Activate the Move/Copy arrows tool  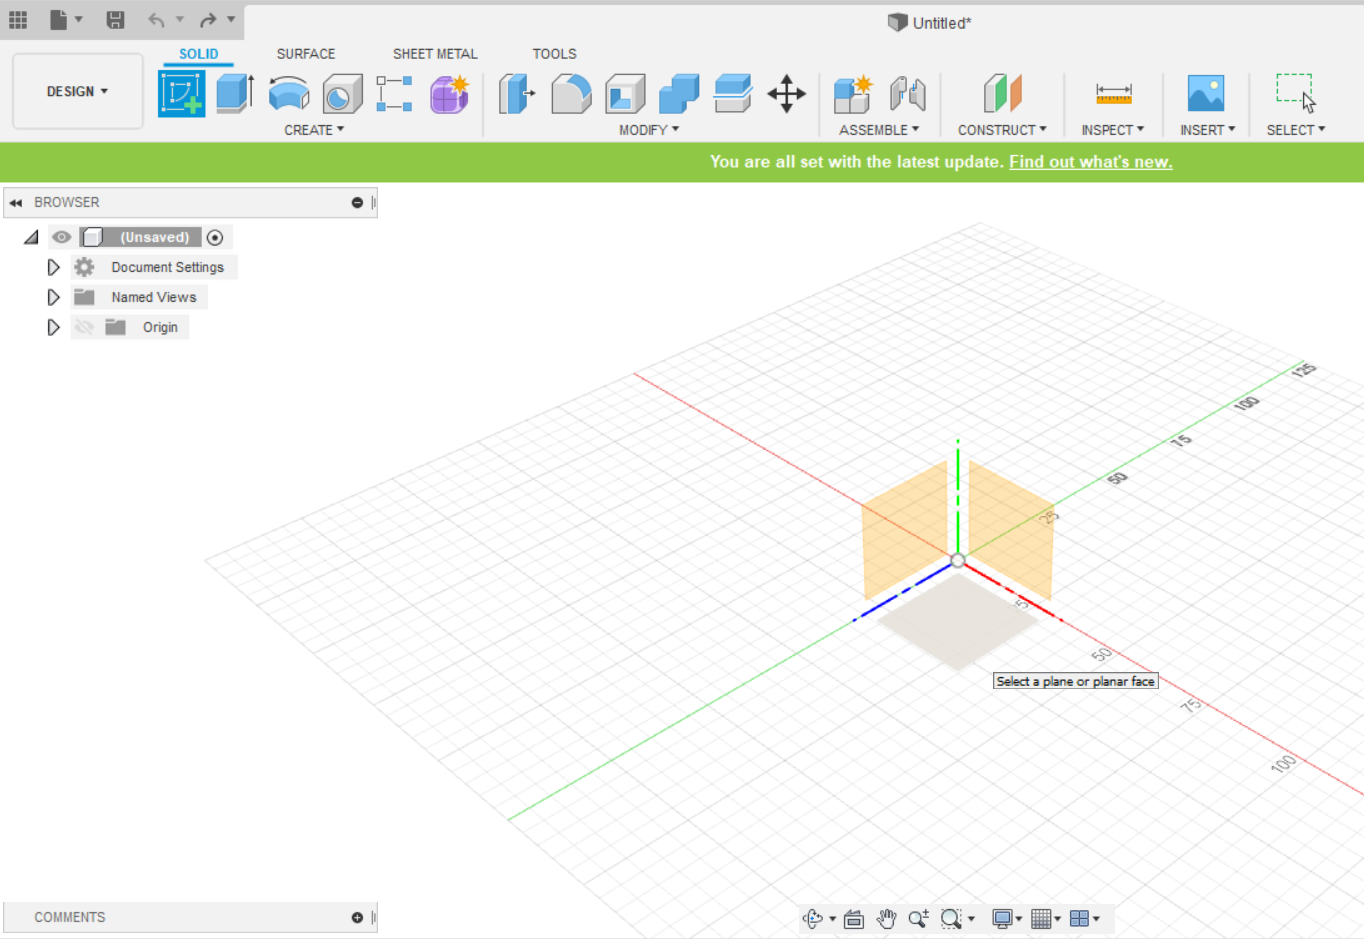pos(787,94)
